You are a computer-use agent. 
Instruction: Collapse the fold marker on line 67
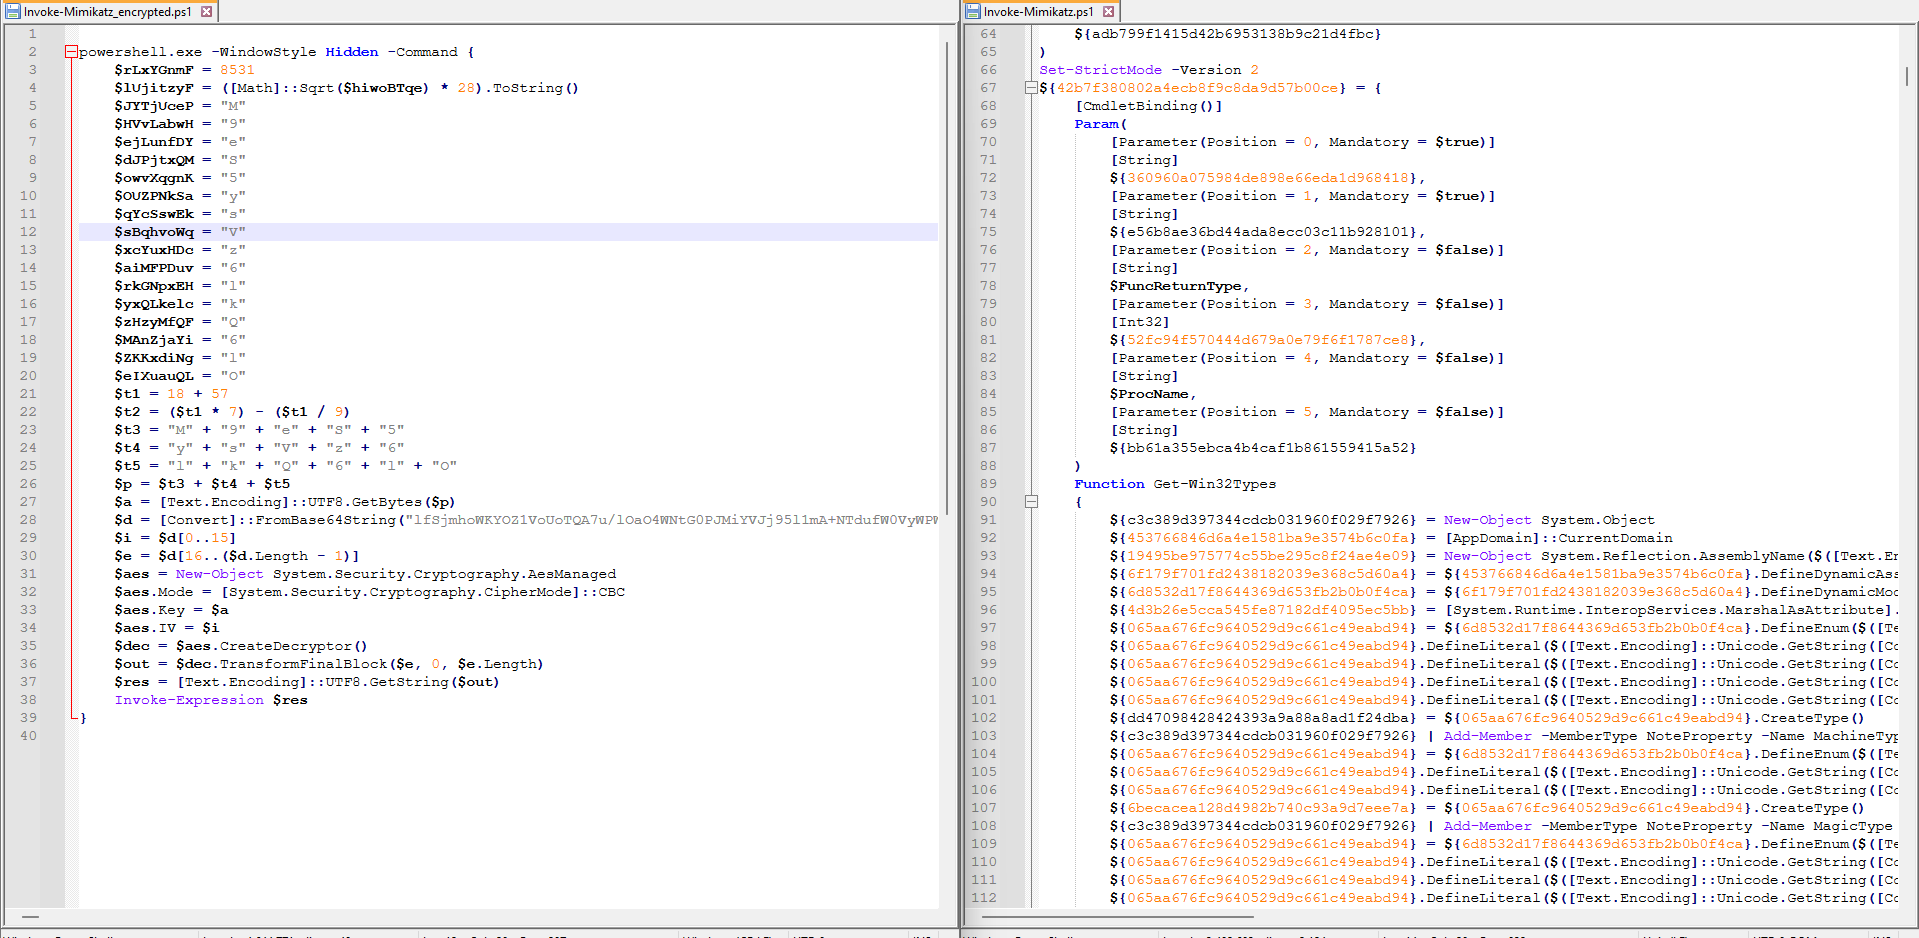click(1031, 88)
